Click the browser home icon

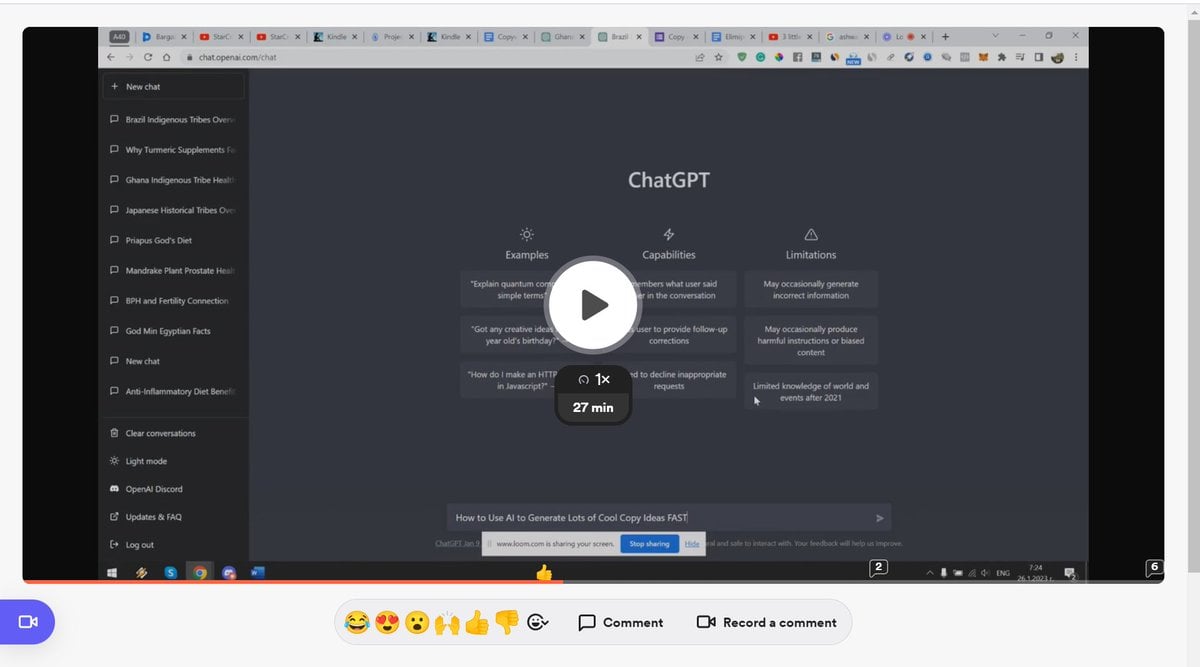166,57
